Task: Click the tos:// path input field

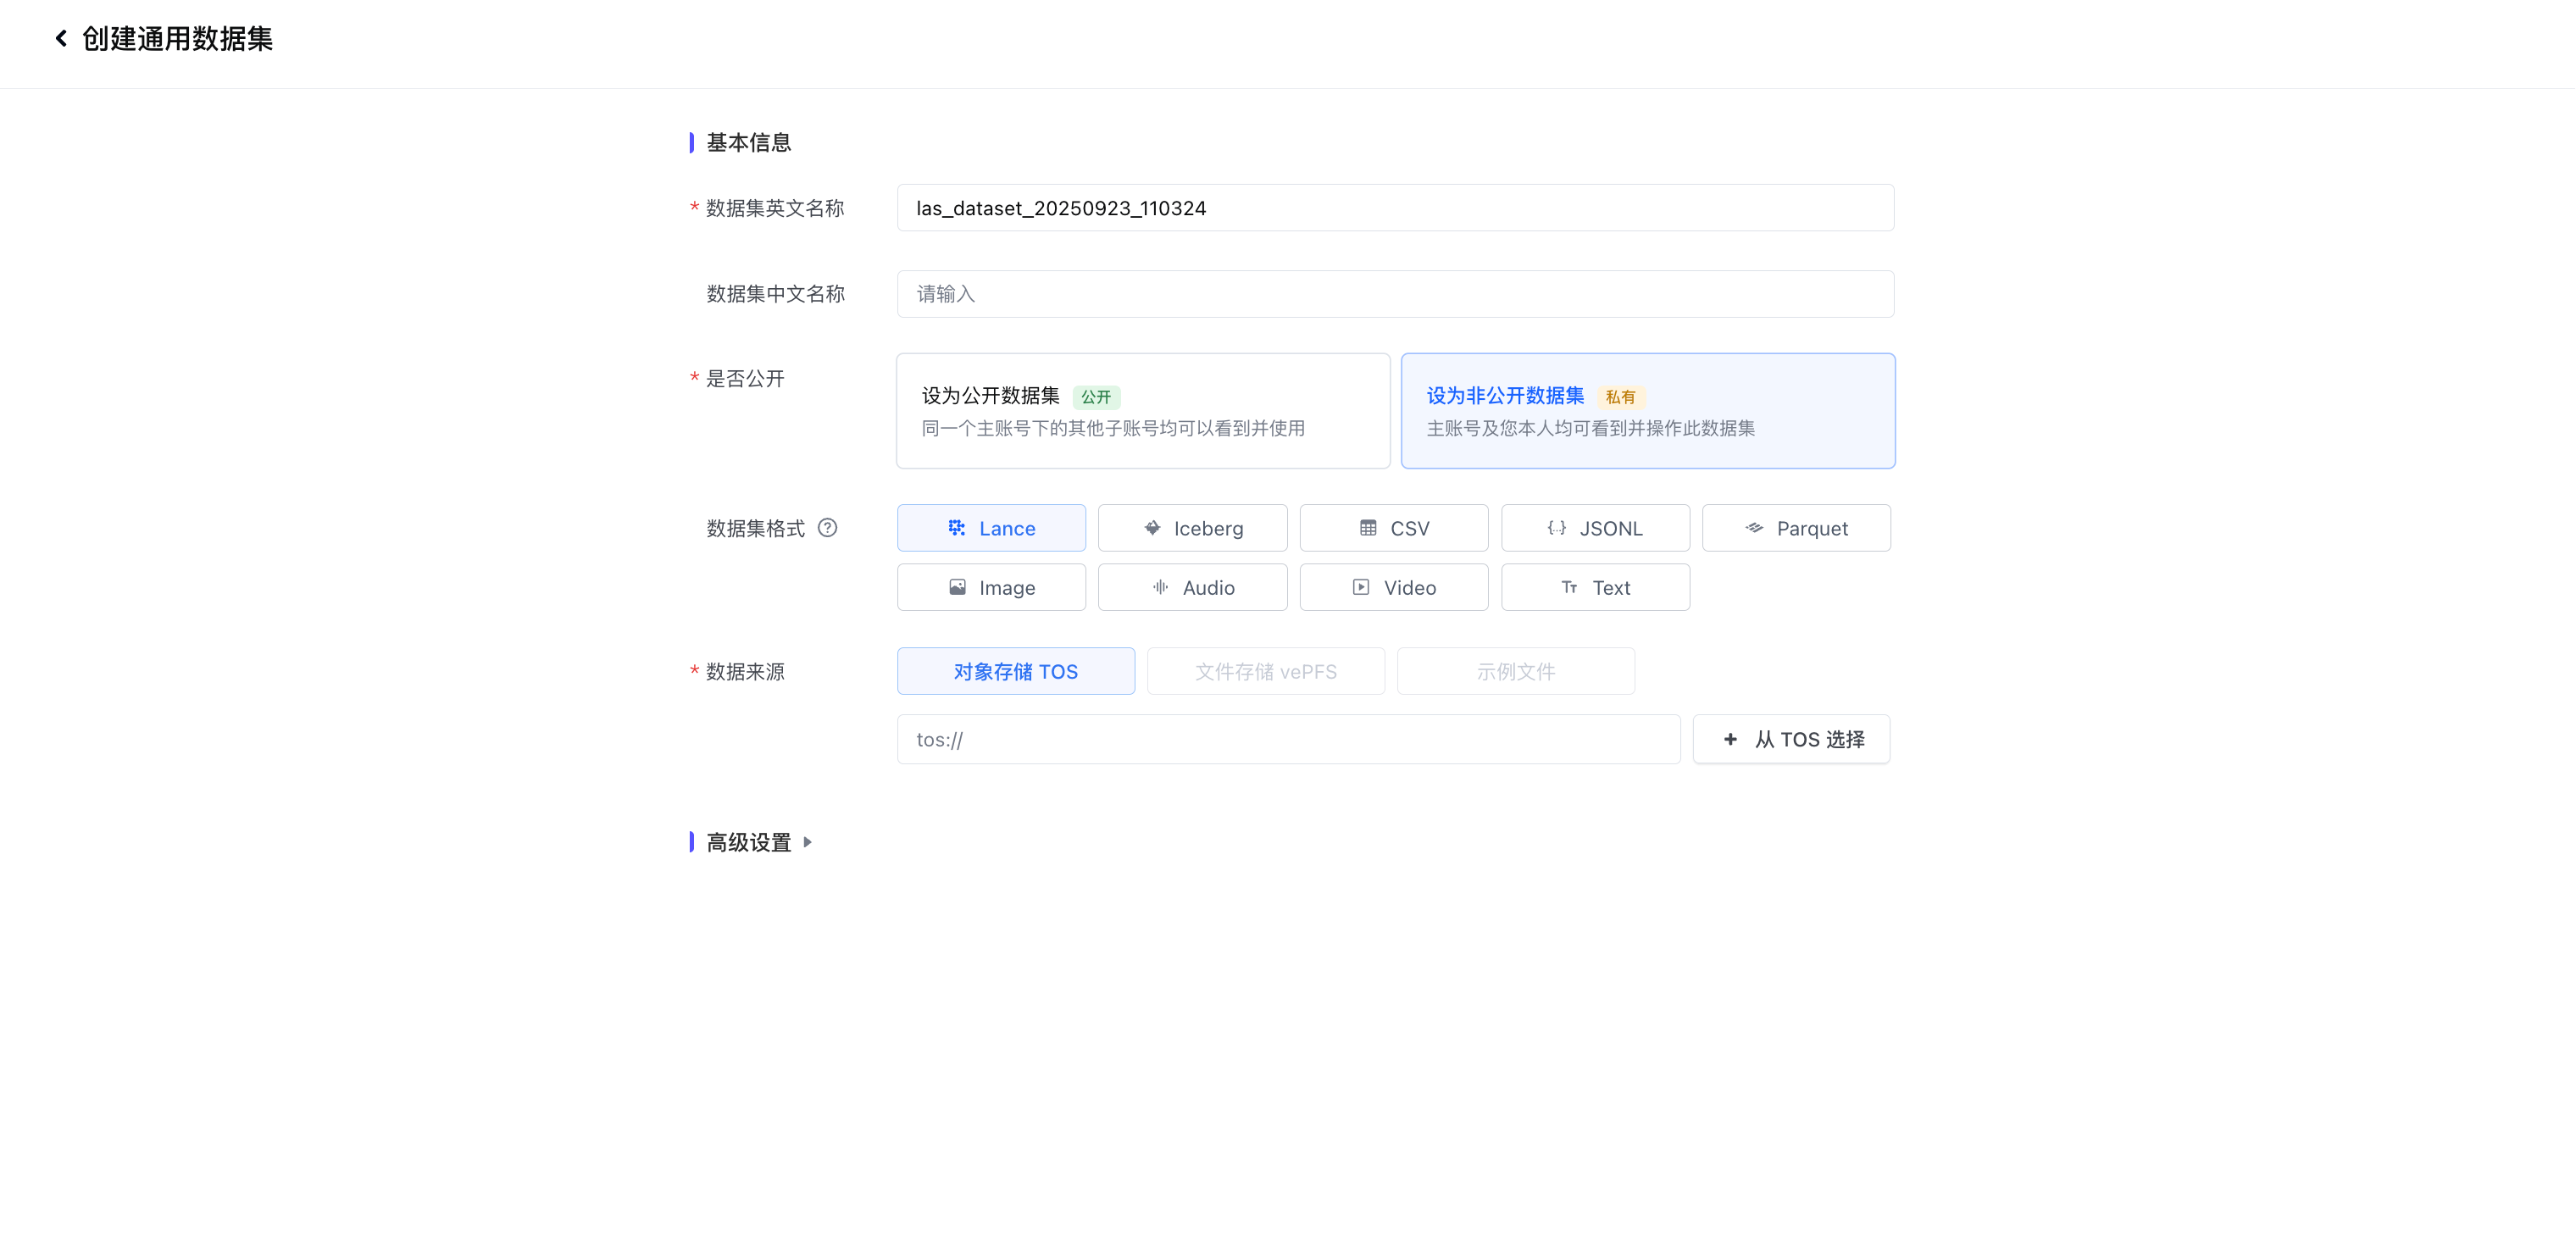Action: click(x=1287, y=738)
